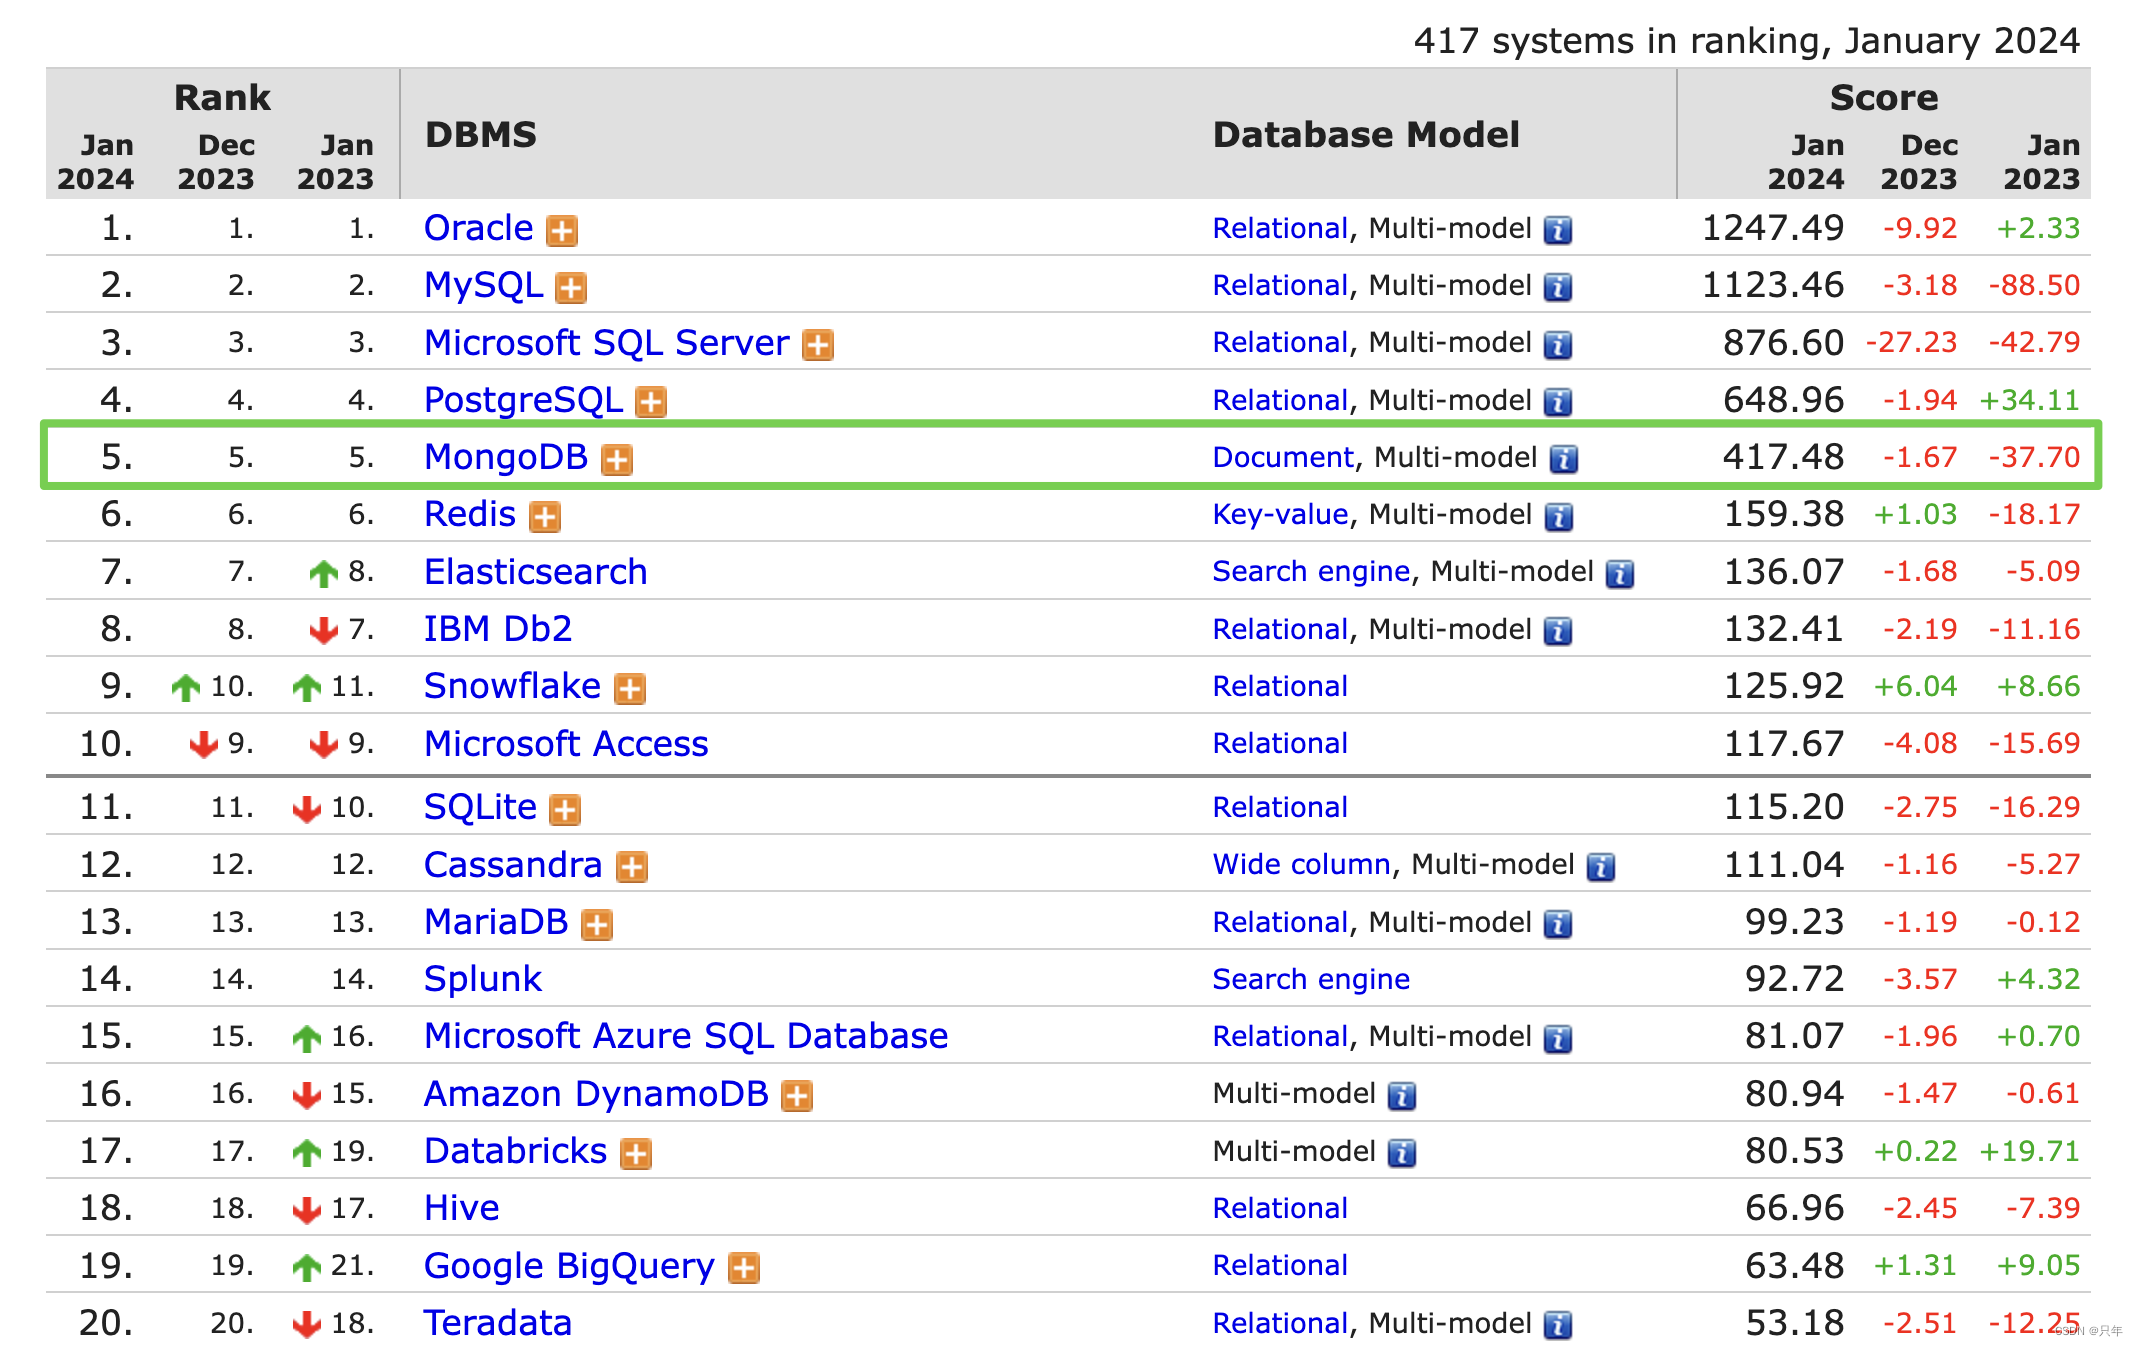
Task: Open the Cassandra link
Action: (513, 864)
